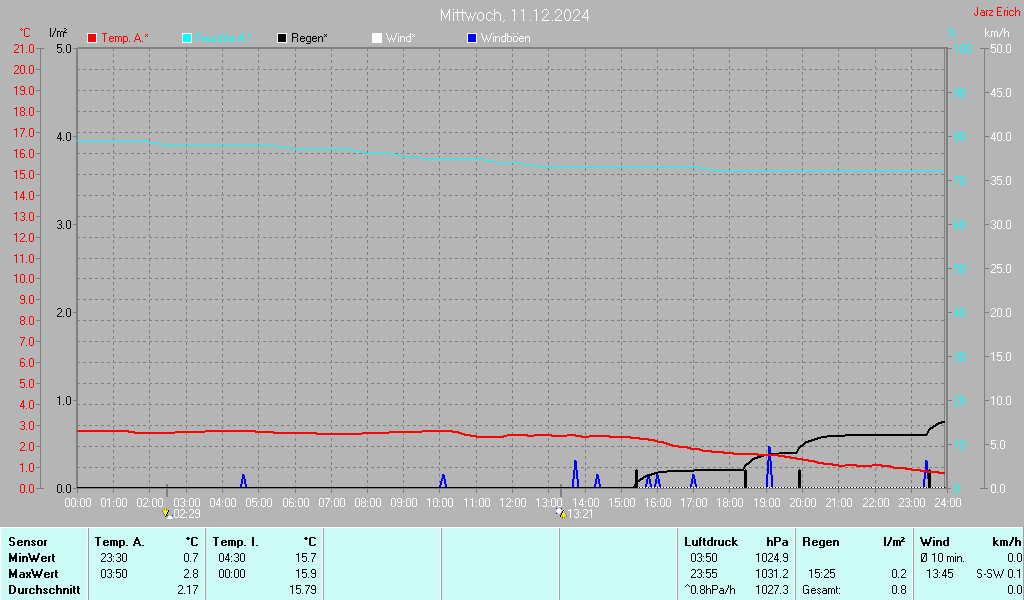This screenshot has height=600, width=1024.
Task: Click the Windböen legend label
Action: [505, 38]
